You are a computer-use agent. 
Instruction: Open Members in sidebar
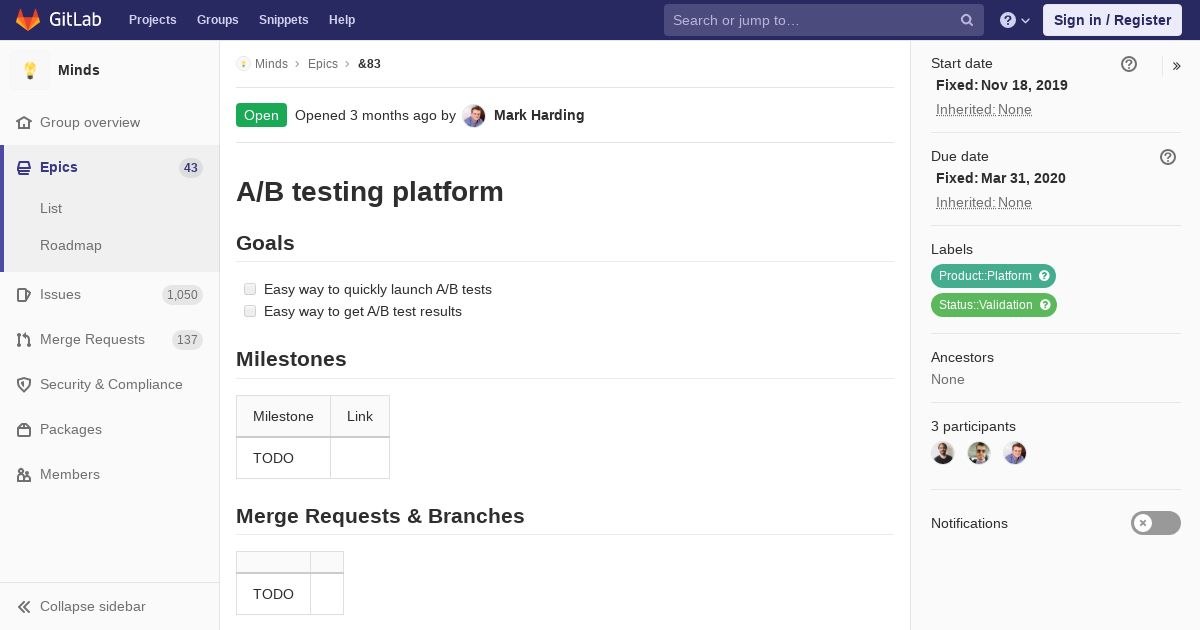[x=70, y=474]
